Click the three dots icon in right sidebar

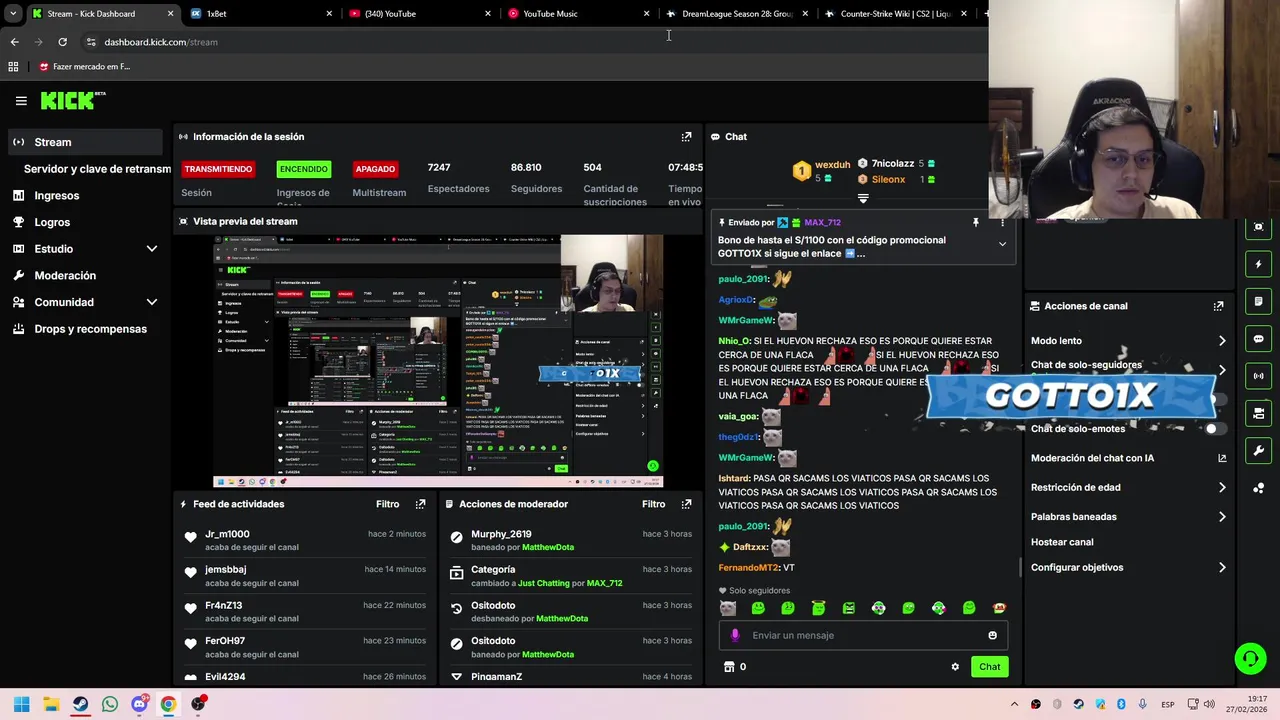point(1258,488)
